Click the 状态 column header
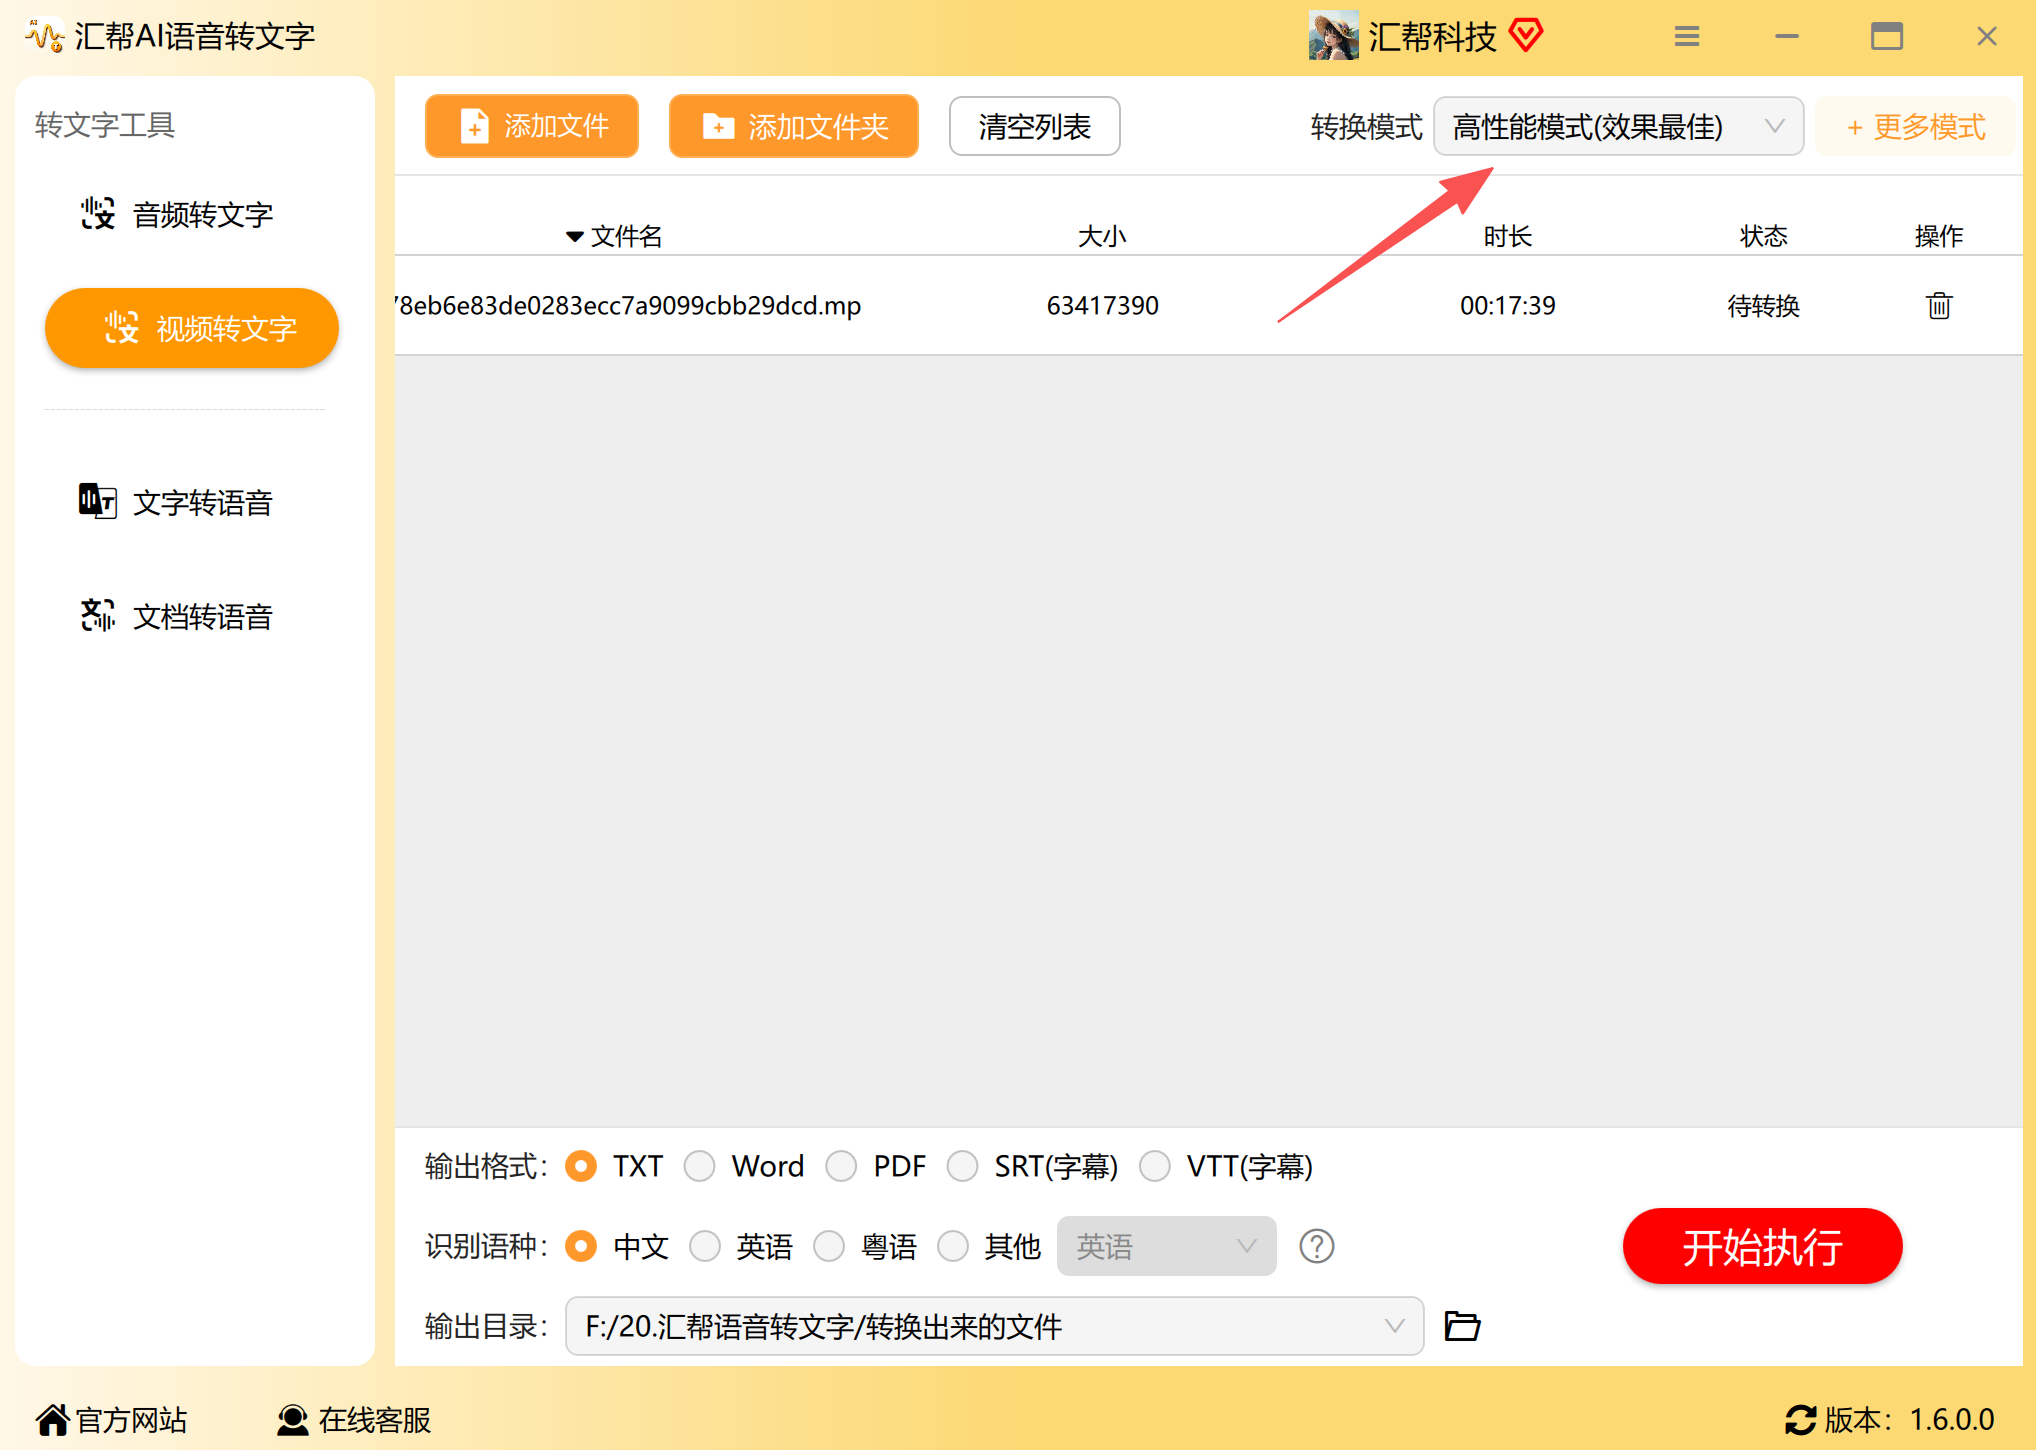The height and width of the screenshot is (1450, 2036). [x=1763, y=236]
